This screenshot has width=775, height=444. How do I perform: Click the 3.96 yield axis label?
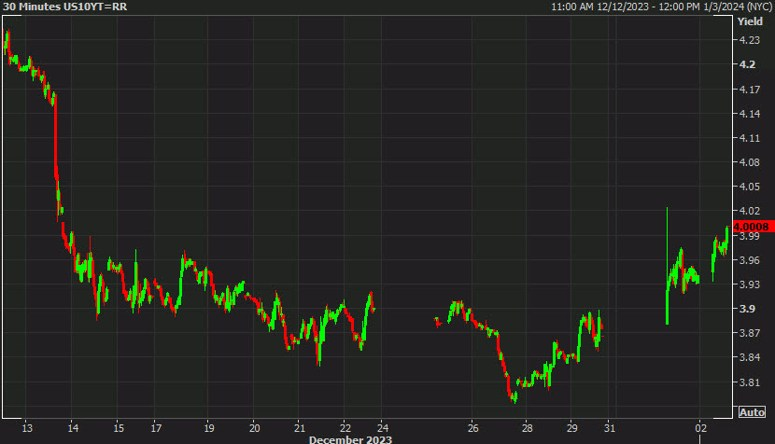pyautogui.click(x=749, y=260)
